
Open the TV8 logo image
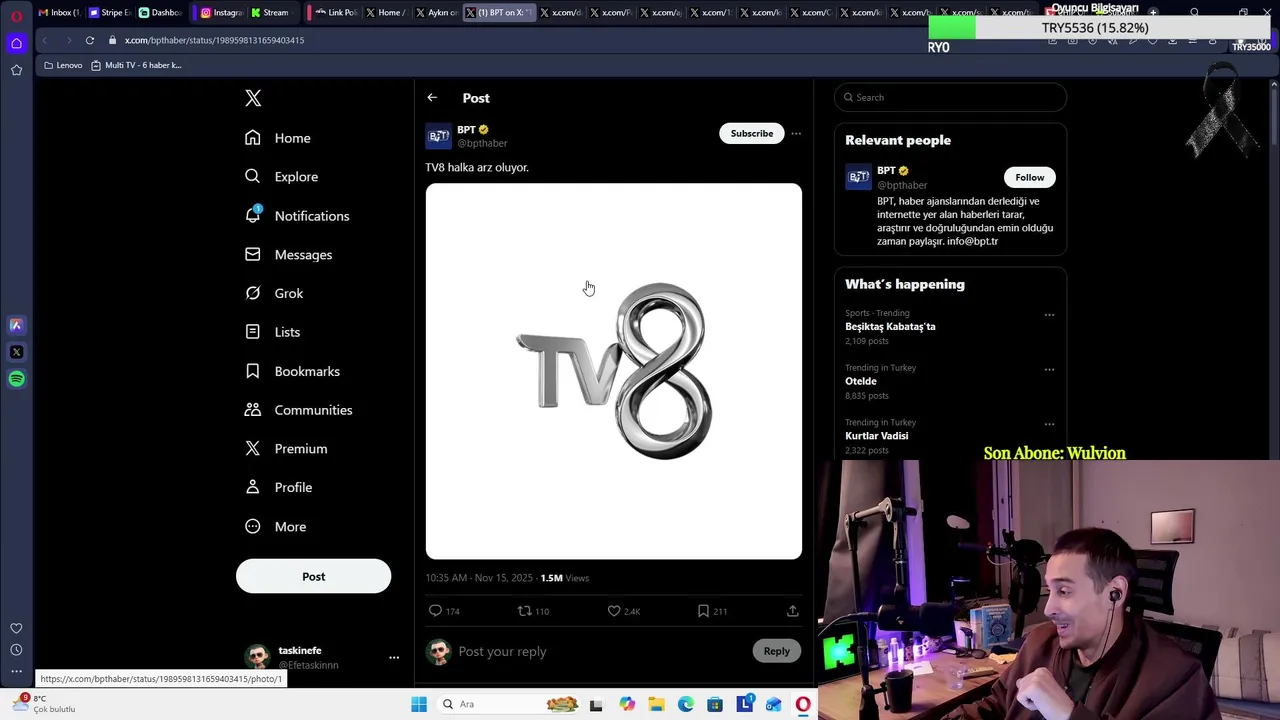tap(613, 371)
